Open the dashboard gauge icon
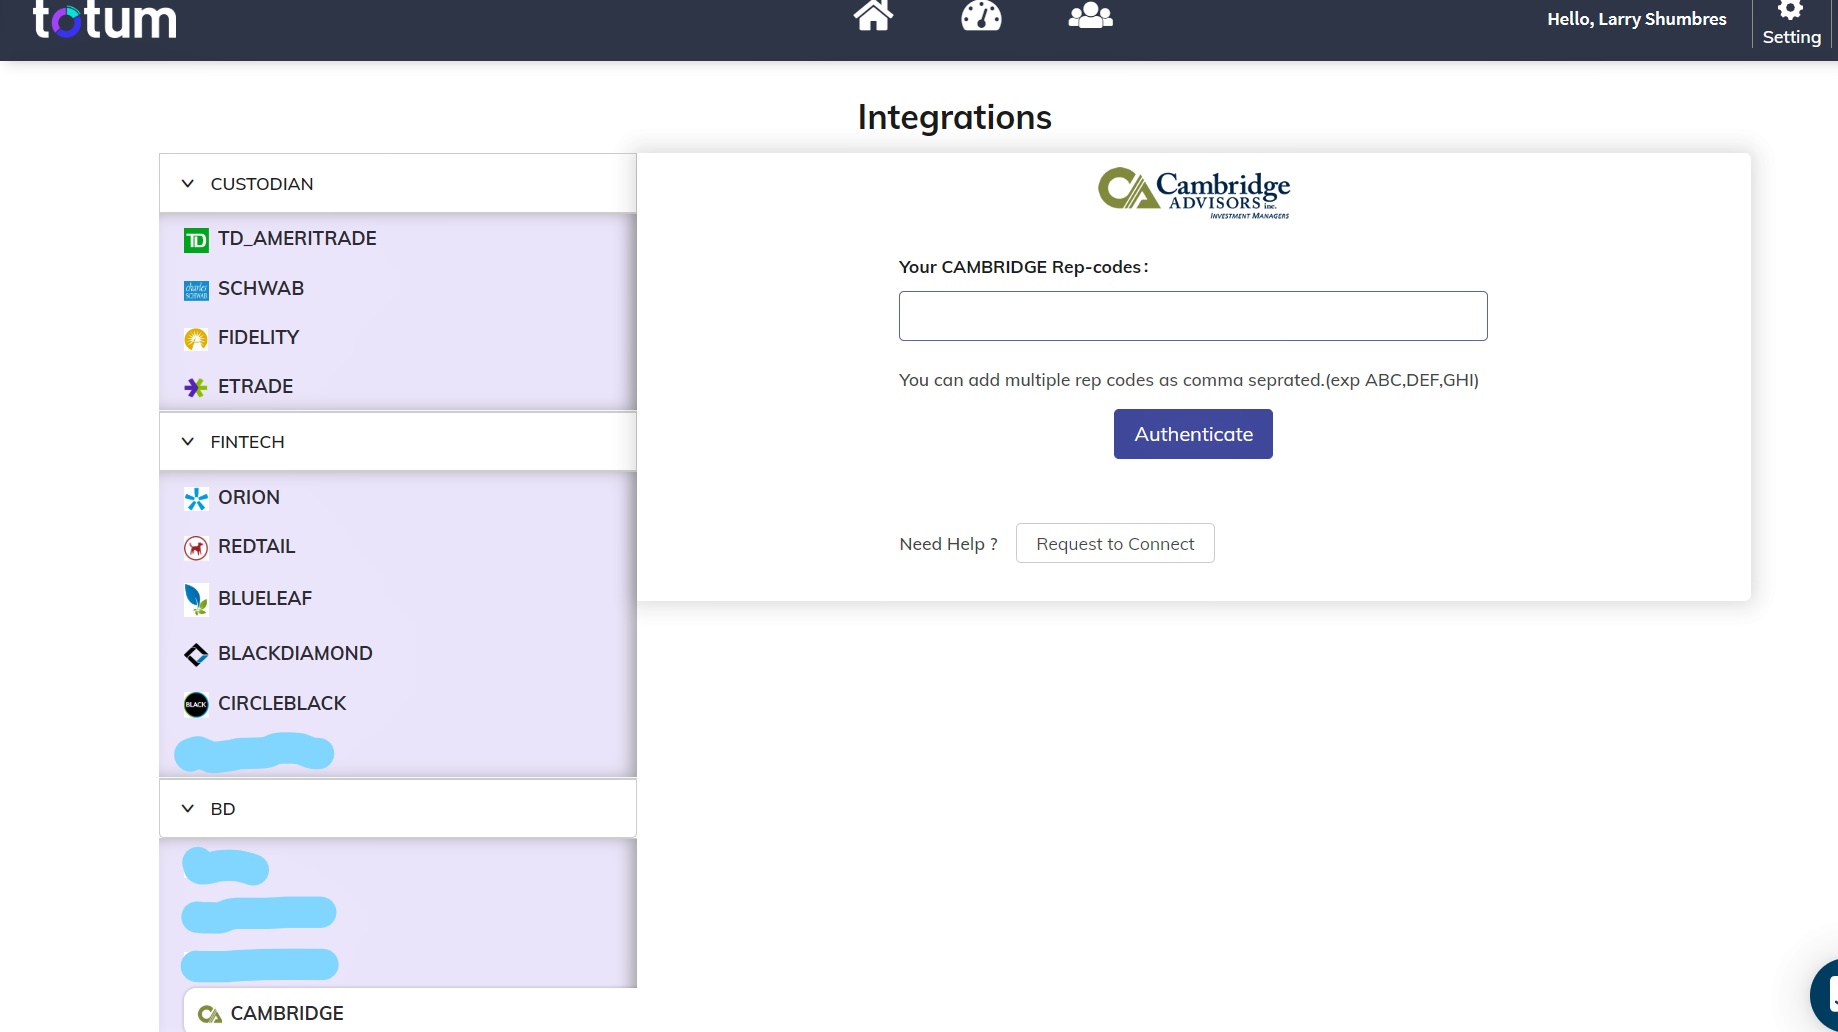The height and width of the screenshot is (1032, 1838). click(981, 14)
